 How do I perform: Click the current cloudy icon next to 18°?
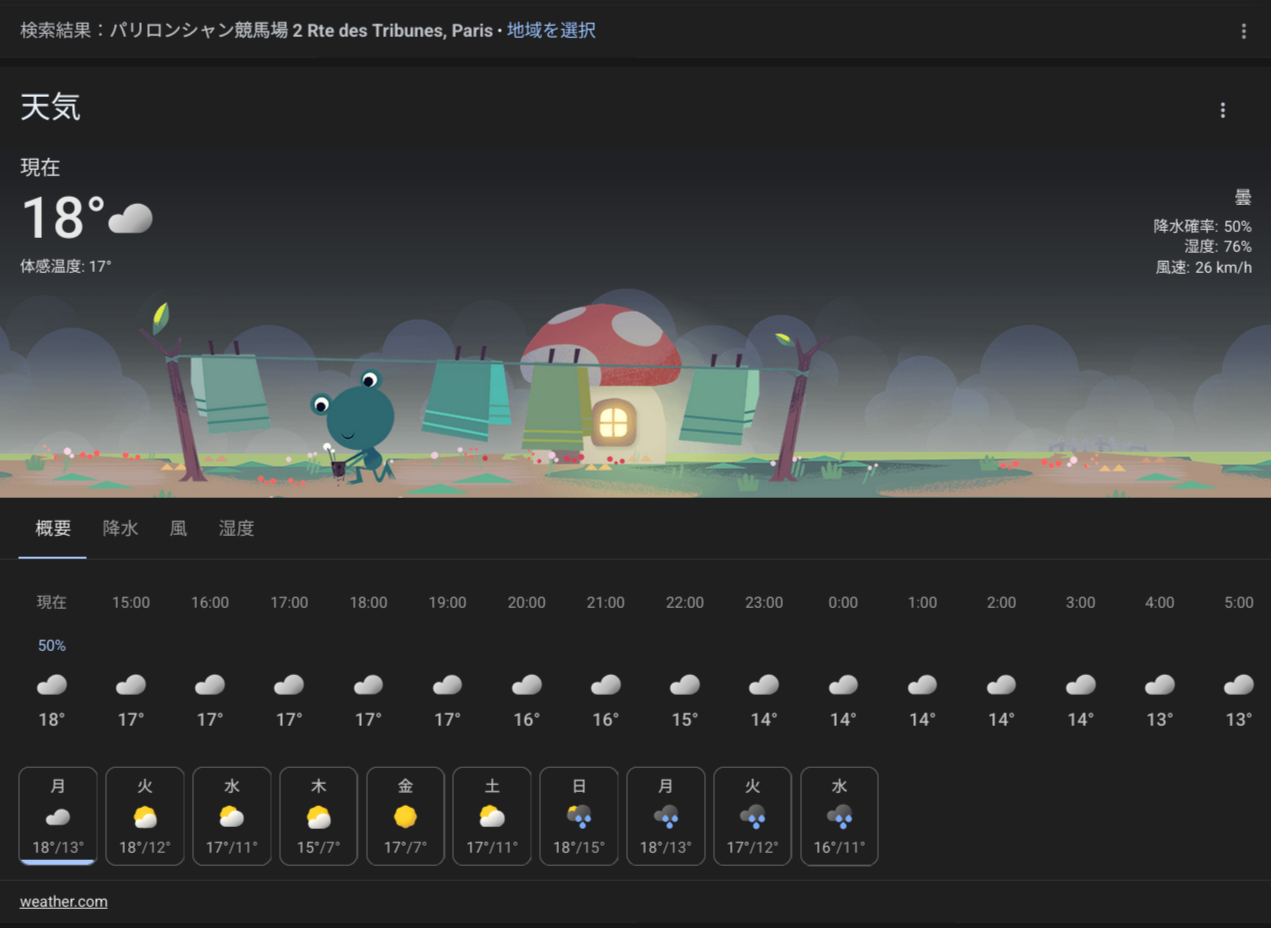tap(130, 218)
